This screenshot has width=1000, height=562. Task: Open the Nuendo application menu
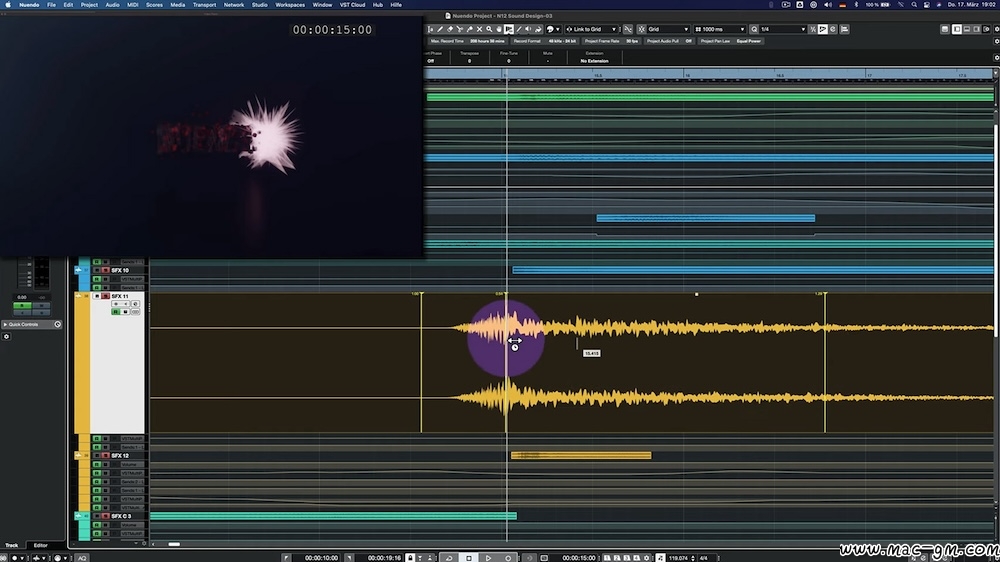(29, 4)
